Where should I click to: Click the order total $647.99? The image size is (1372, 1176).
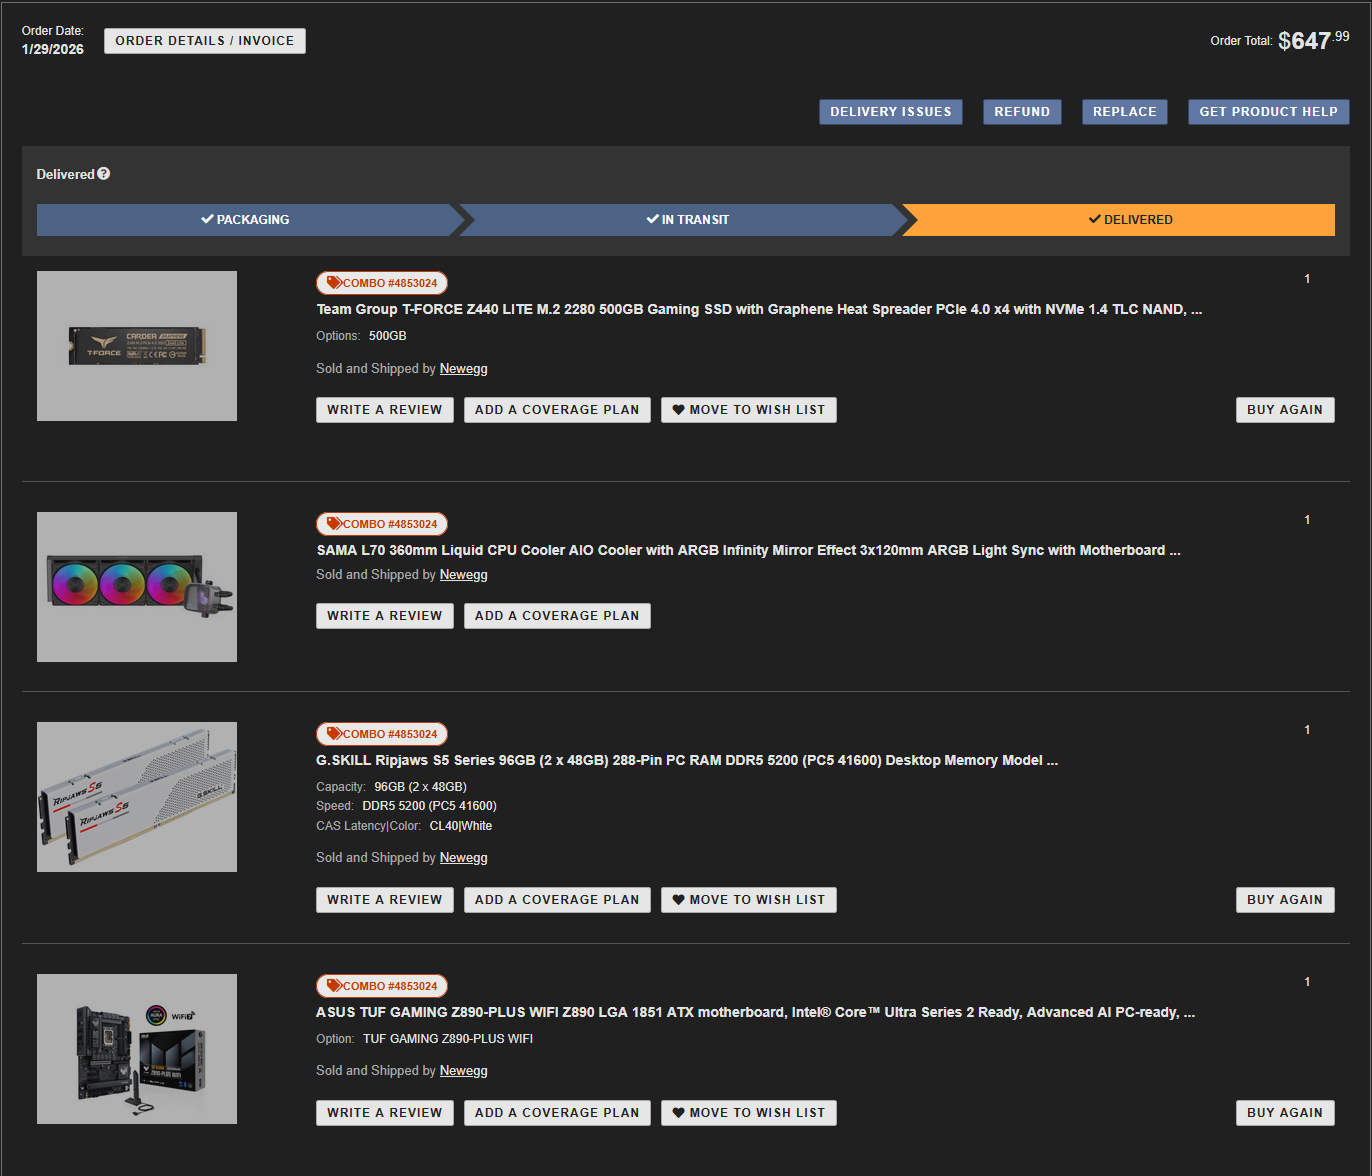tap(1314, 40)
